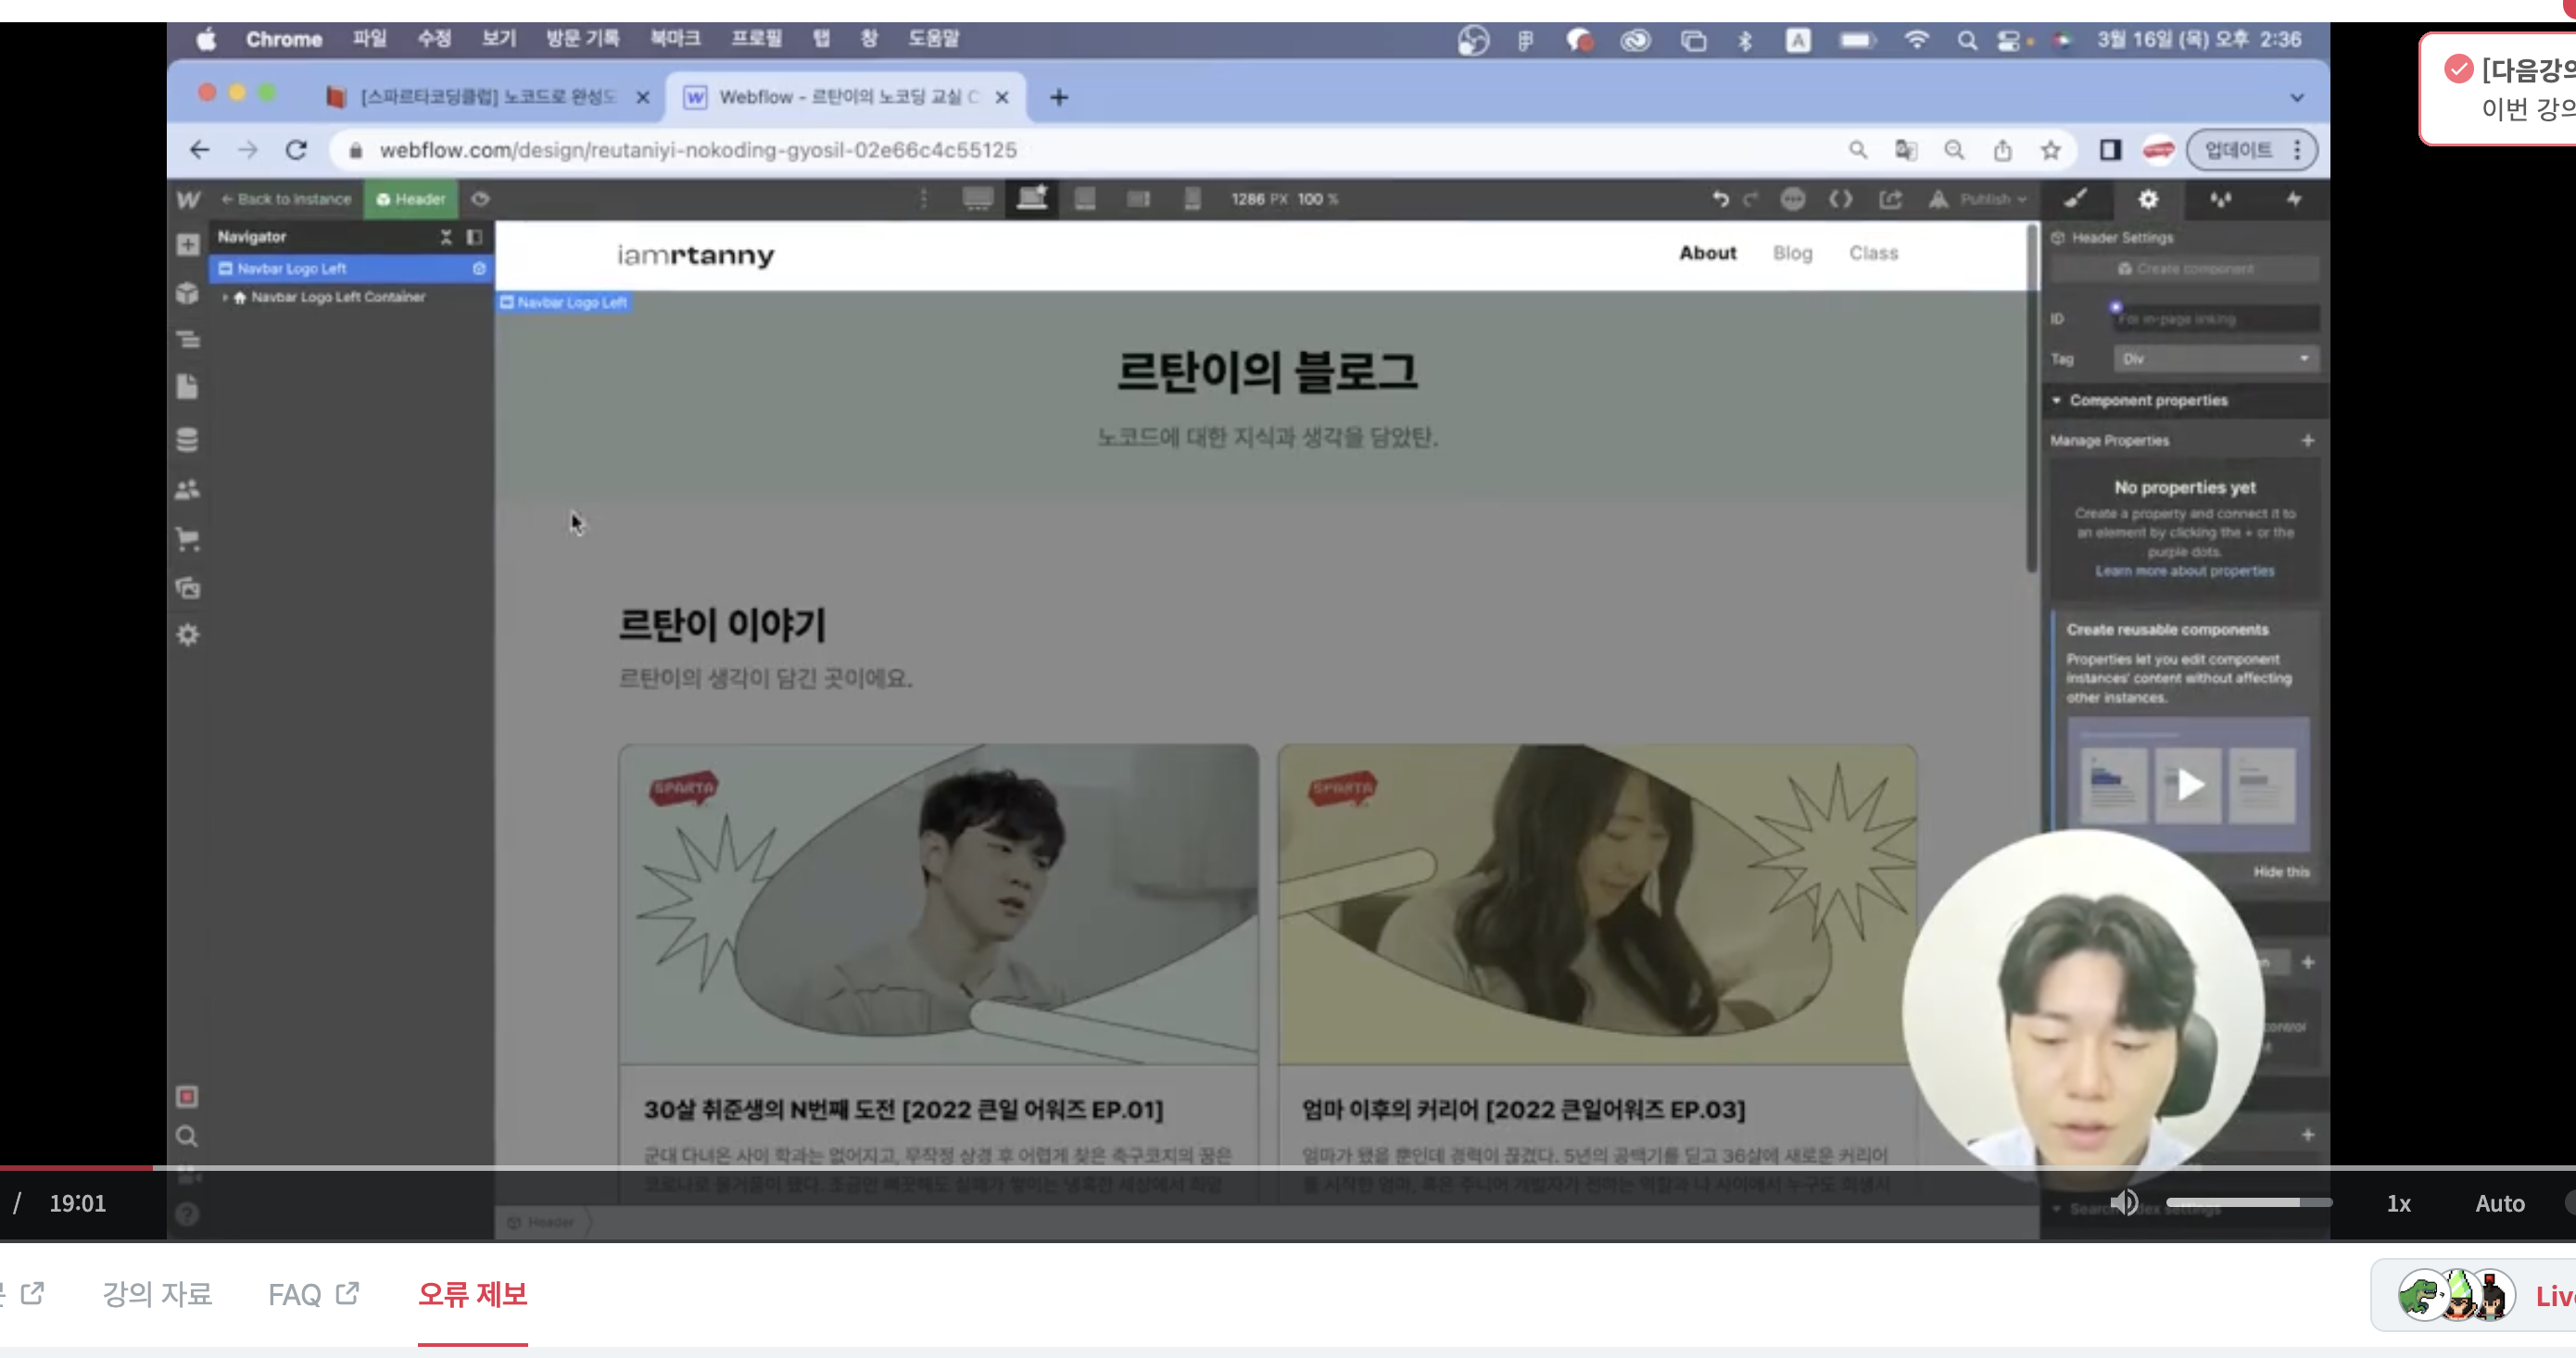The width and height of the screenshot is (2576, 1358).
Task: Focus the ID input field
Action: [x=2216, y=319]
